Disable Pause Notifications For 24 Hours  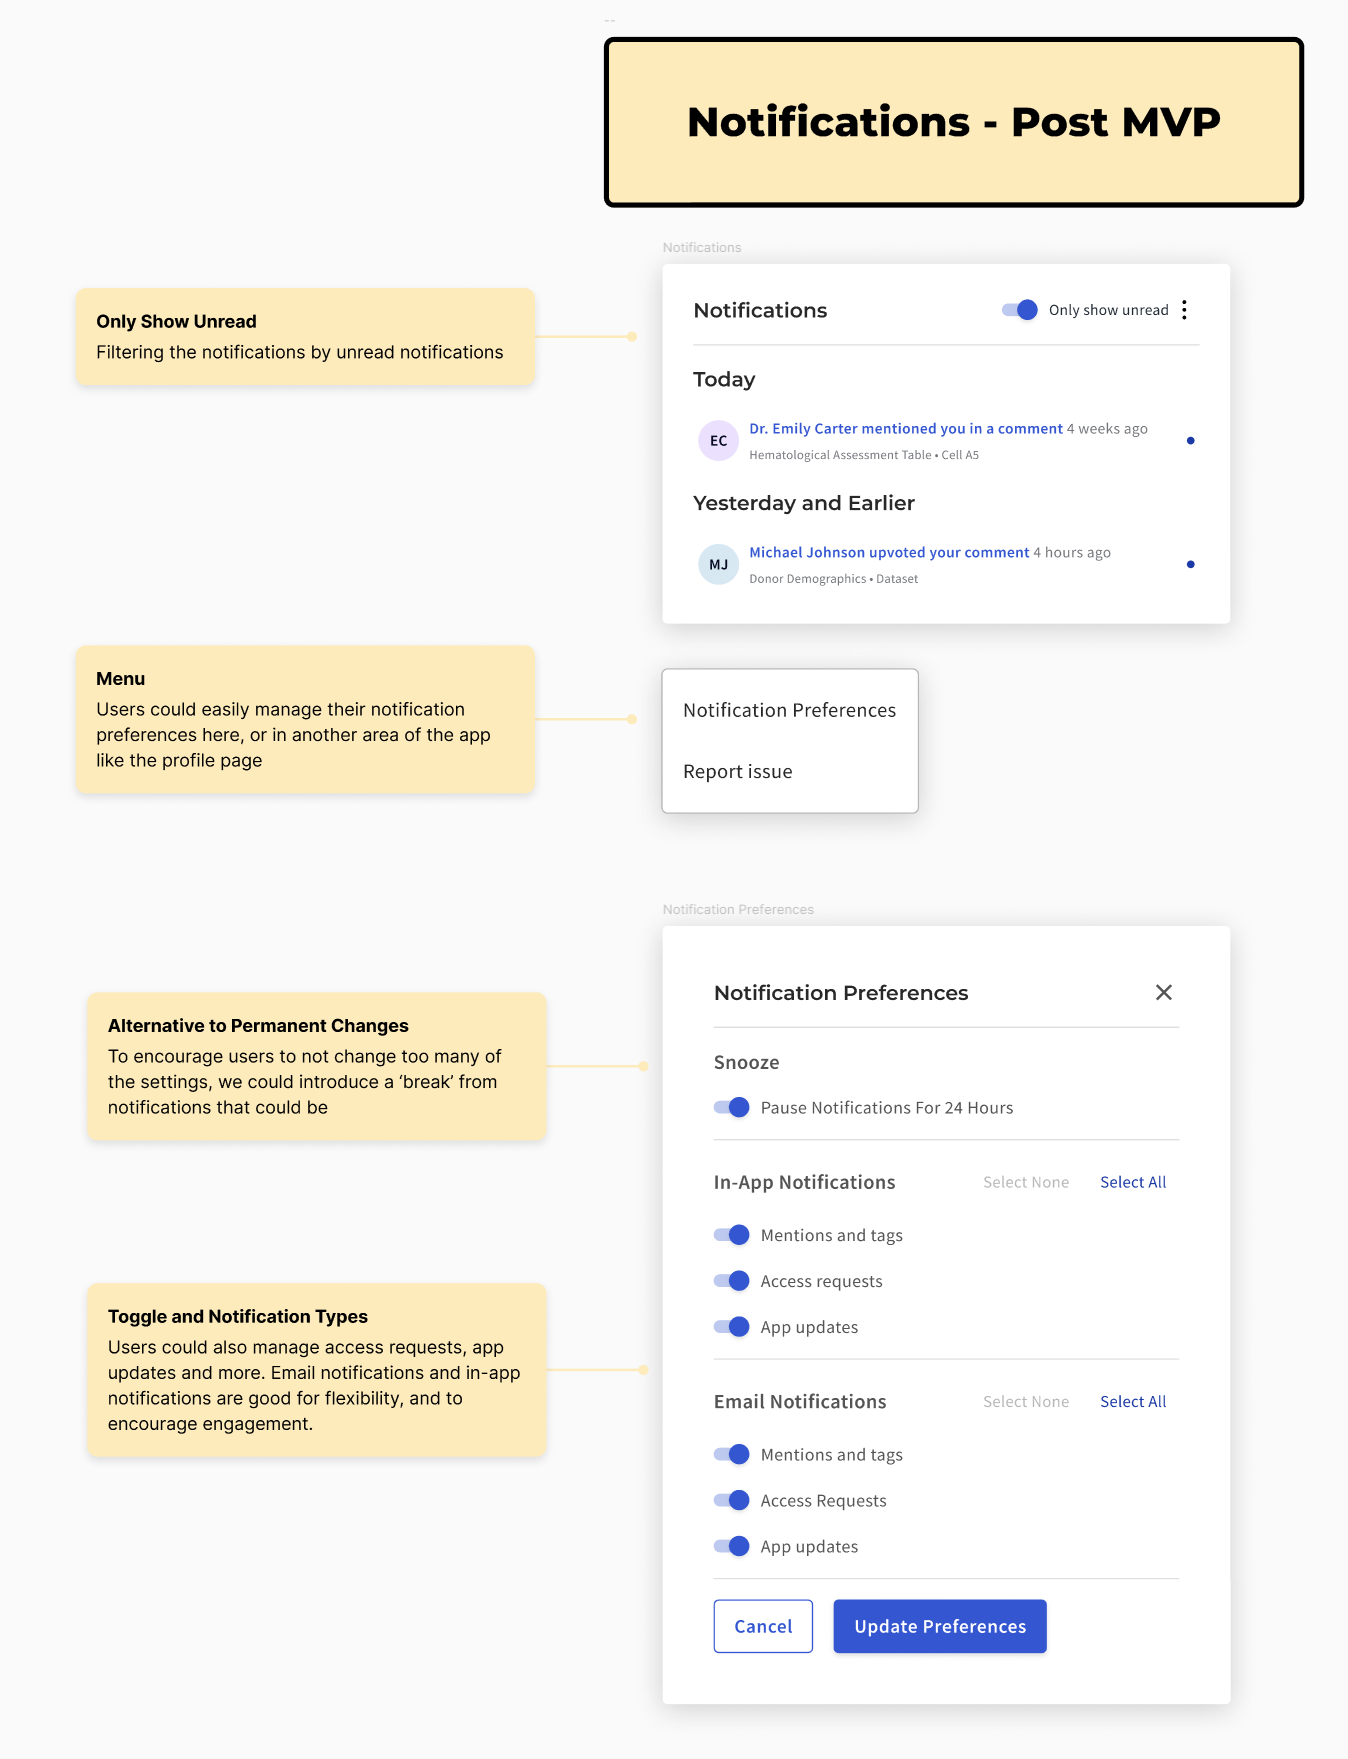coord(732,1107)
